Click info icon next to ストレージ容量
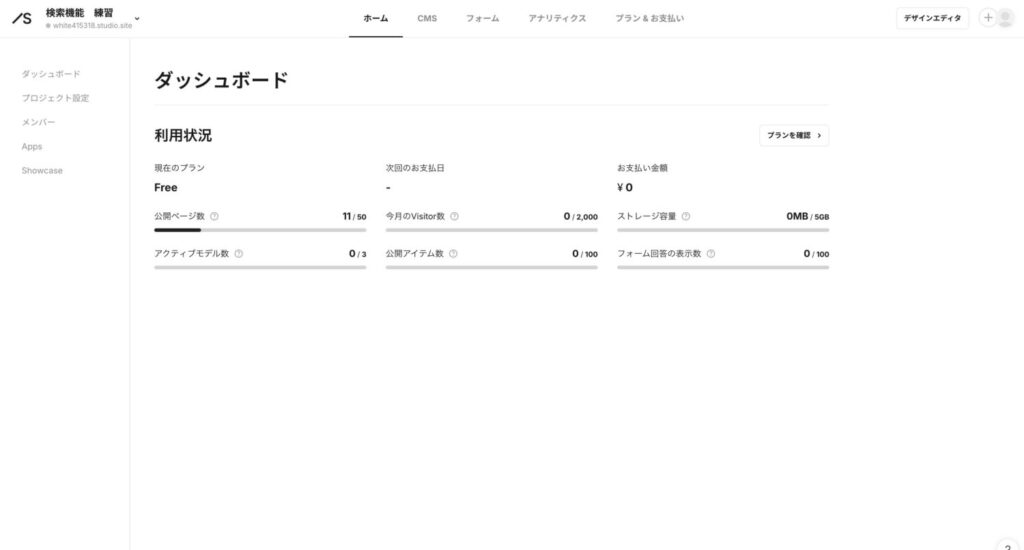This screenshot has width=1024, height=550. click(x=686, y=216)
